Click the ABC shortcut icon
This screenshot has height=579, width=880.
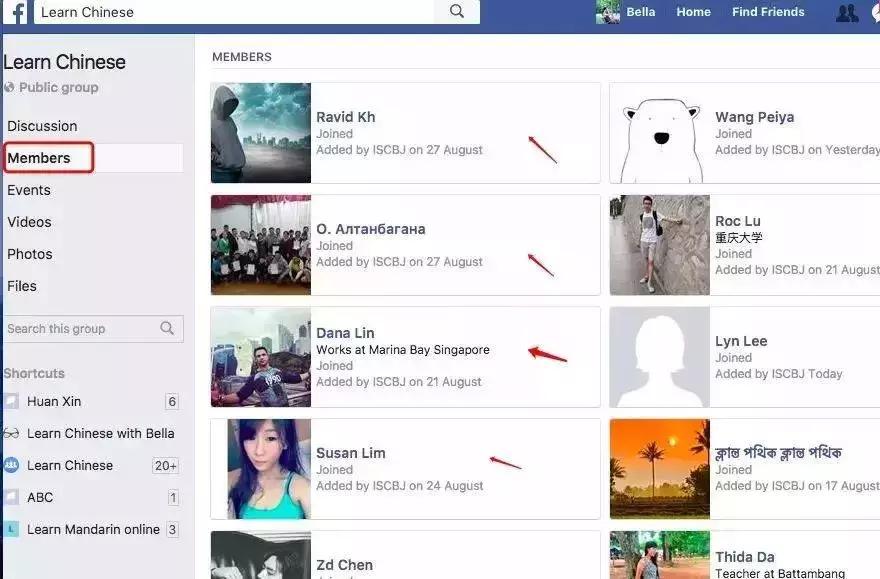click(x=12, y=497)
